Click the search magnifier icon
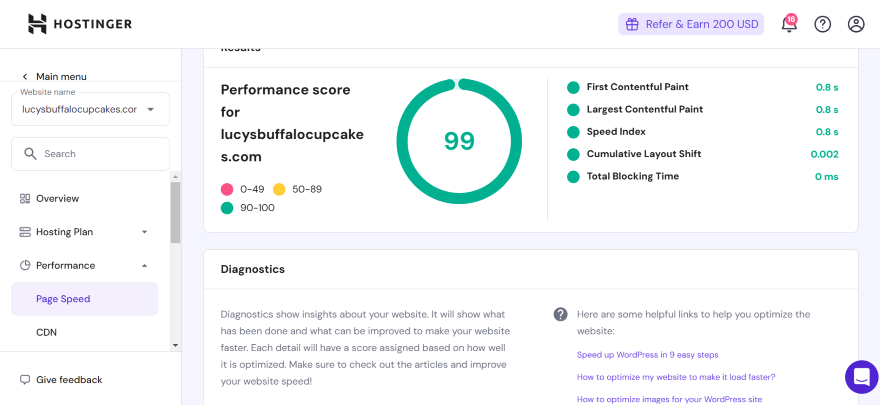 coord(30,154)
